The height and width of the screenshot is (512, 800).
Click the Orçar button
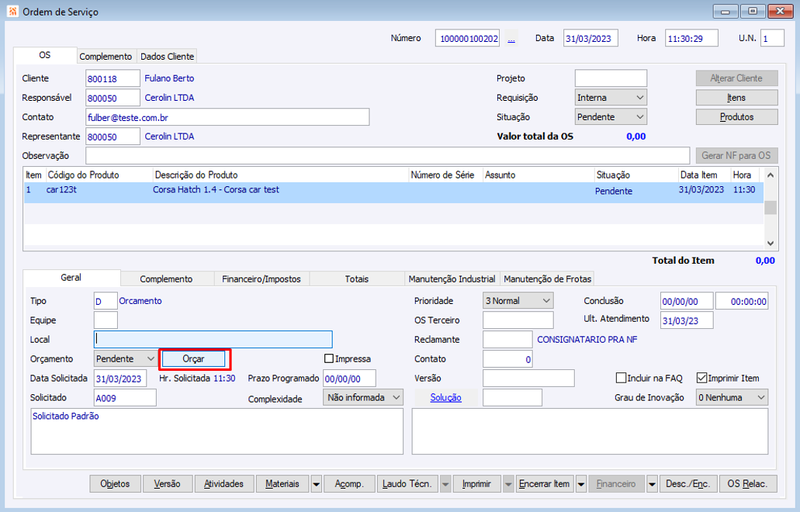point(193,359)
